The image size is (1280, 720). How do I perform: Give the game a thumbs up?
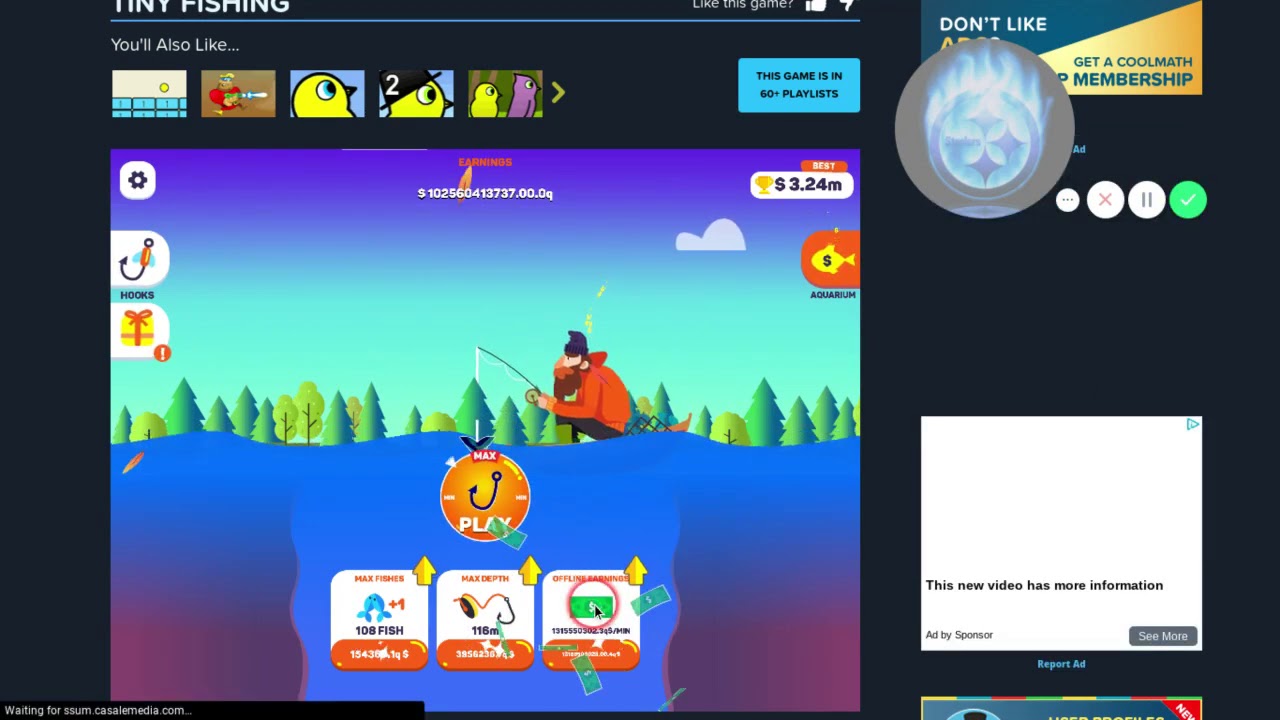[x=815, y=6]
